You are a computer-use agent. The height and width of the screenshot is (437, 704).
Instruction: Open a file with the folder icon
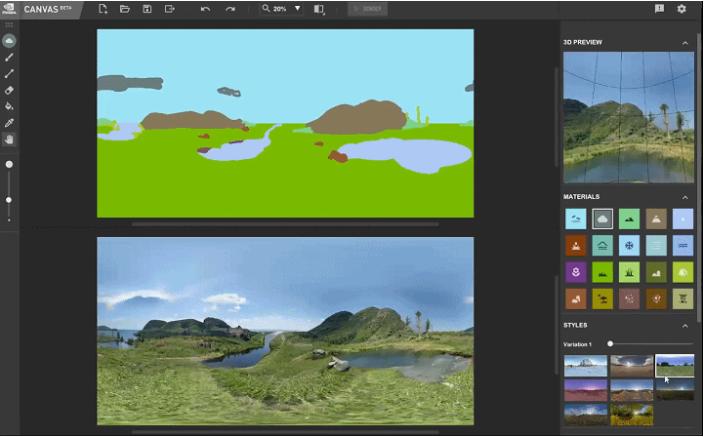[x=125, y=9]
